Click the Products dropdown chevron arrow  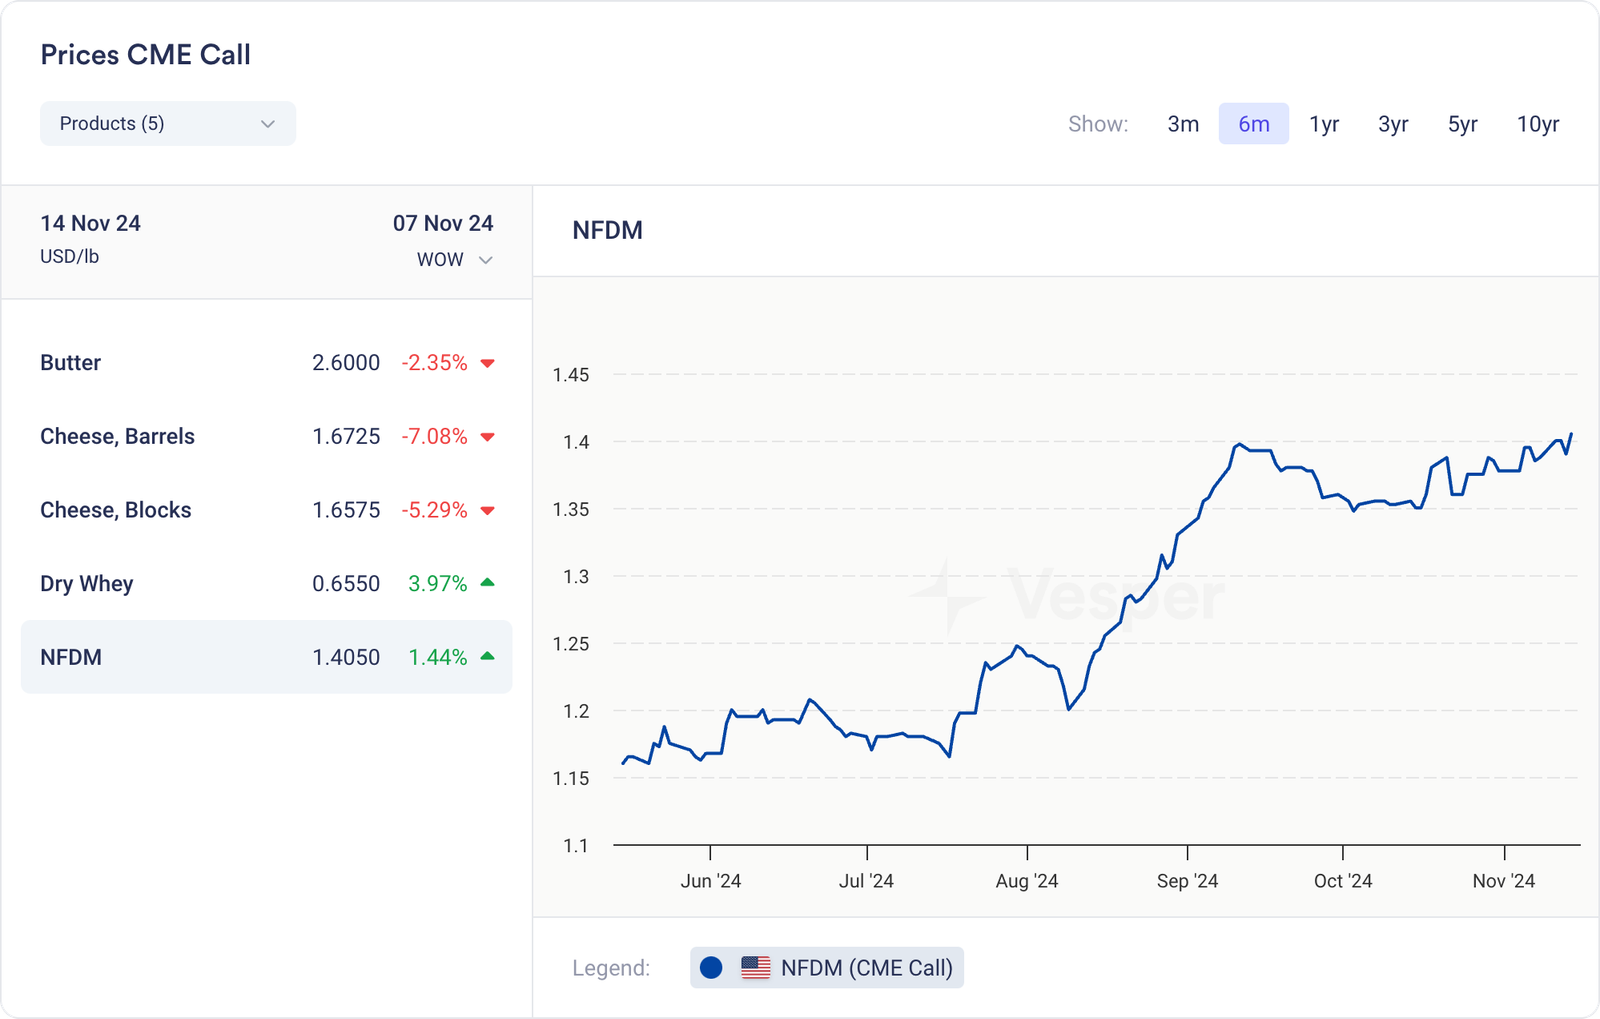(x=267, y=124)
